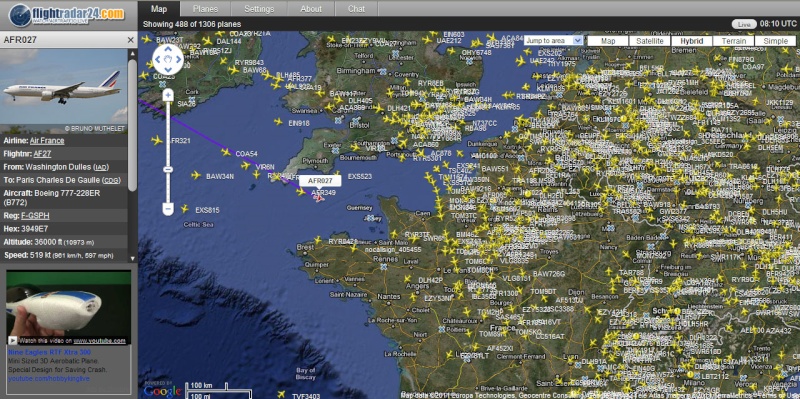Click the sidebar scroll up arrow
The image size is (800, 399).
tap(133, 53)
